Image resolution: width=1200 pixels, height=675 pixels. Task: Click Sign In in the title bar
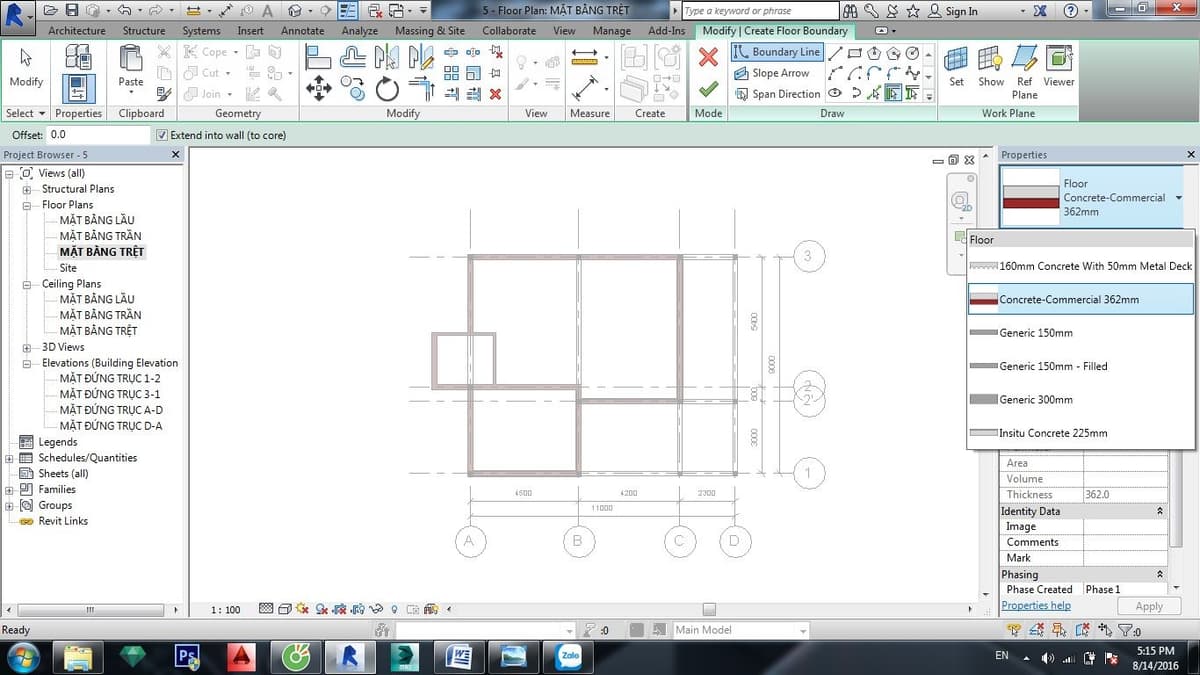[x=961, y=11]
